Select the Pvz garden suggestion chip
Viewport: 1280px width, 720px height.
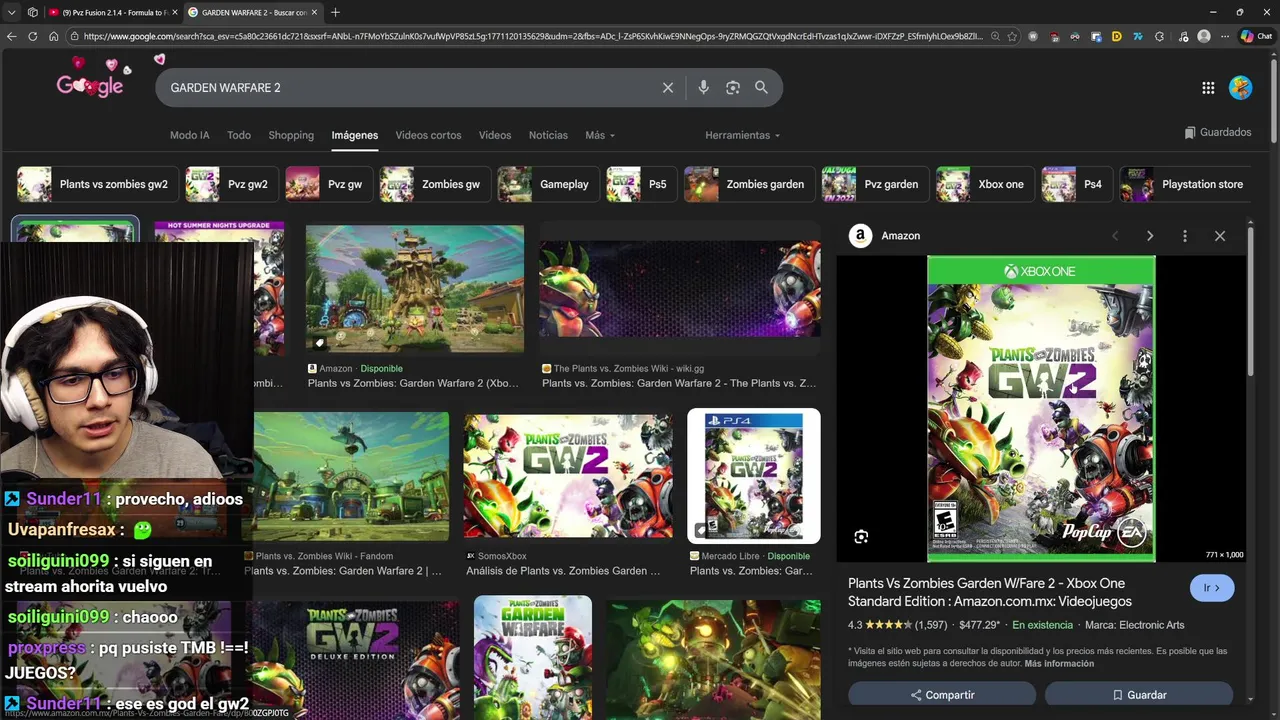coord(875,184)
